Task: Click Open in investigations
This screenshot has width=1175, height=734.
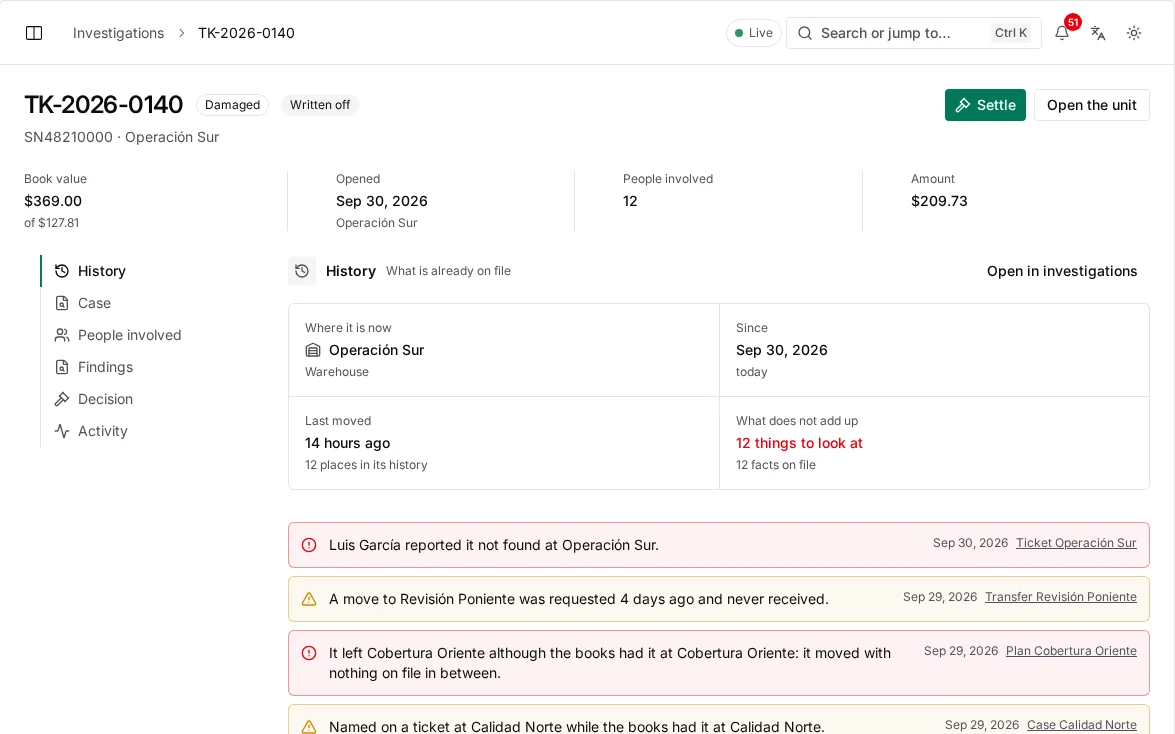Action: click(1062, 271)
